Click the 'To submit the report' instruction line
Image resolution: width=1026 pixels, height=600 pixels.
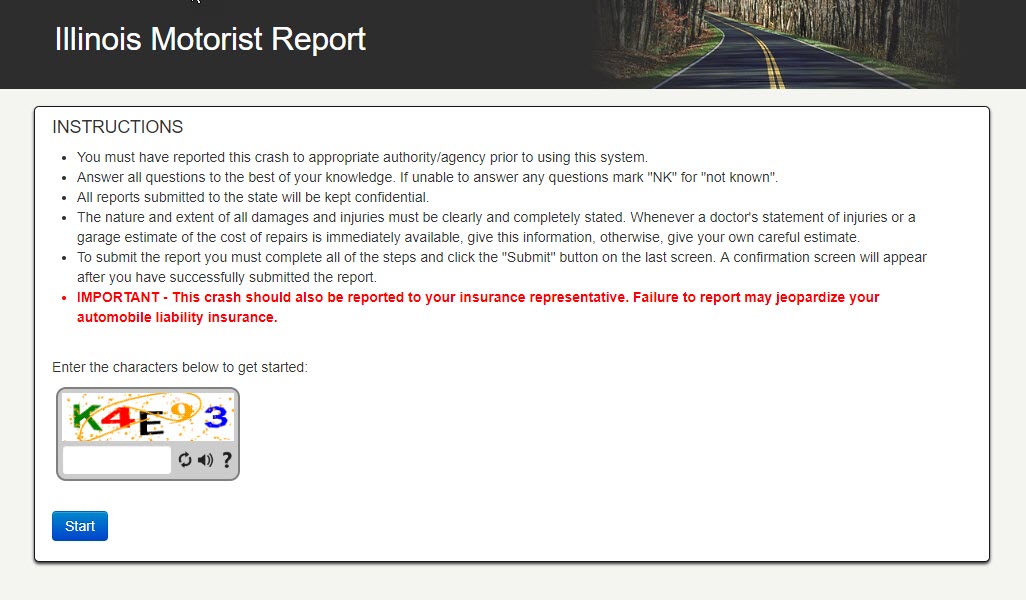(x=501, y=267)
